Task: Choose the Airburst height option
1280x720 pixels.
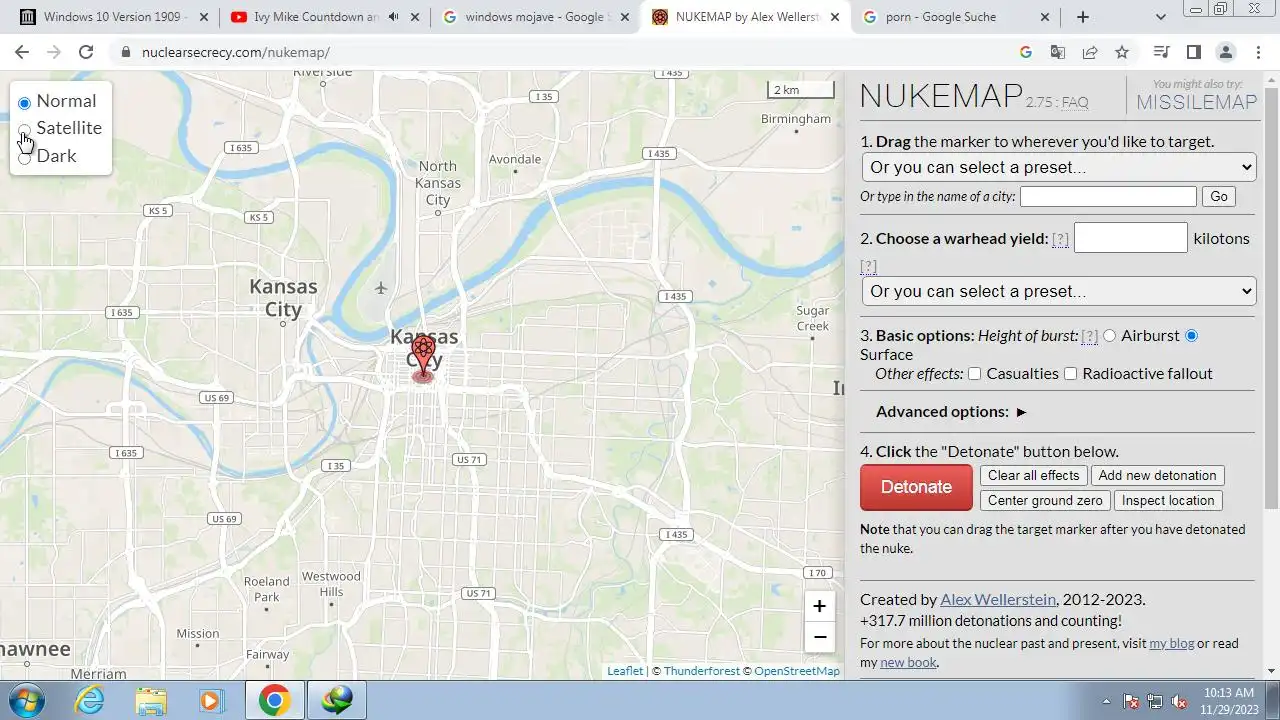Action: (1109, 336)
